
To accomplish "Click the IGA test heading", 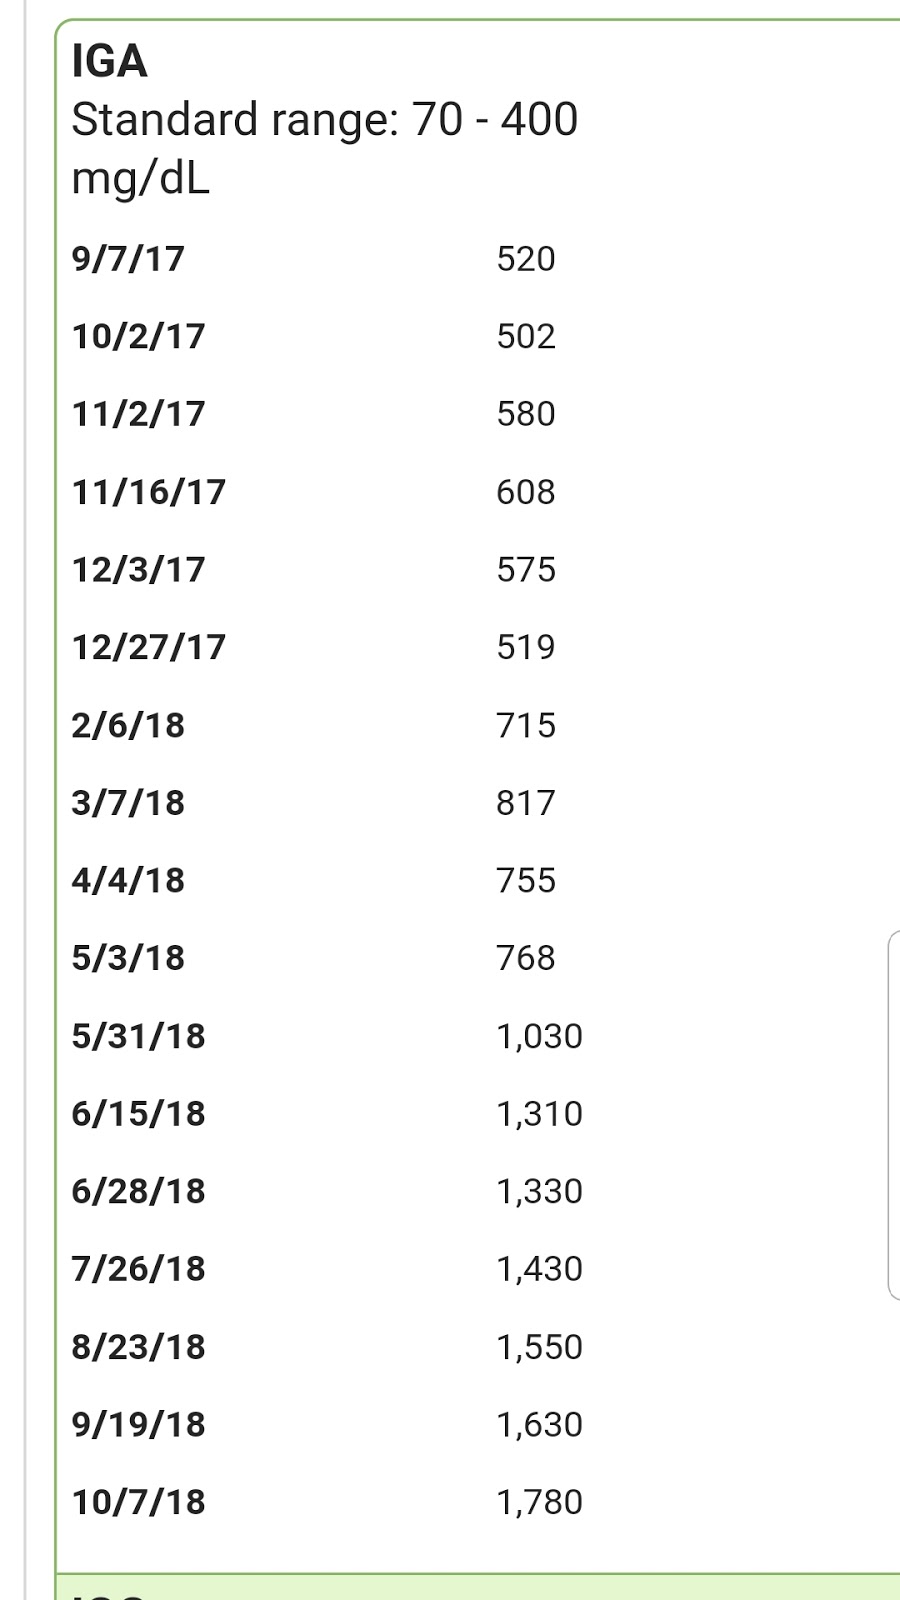I will (x=110, y=62).
